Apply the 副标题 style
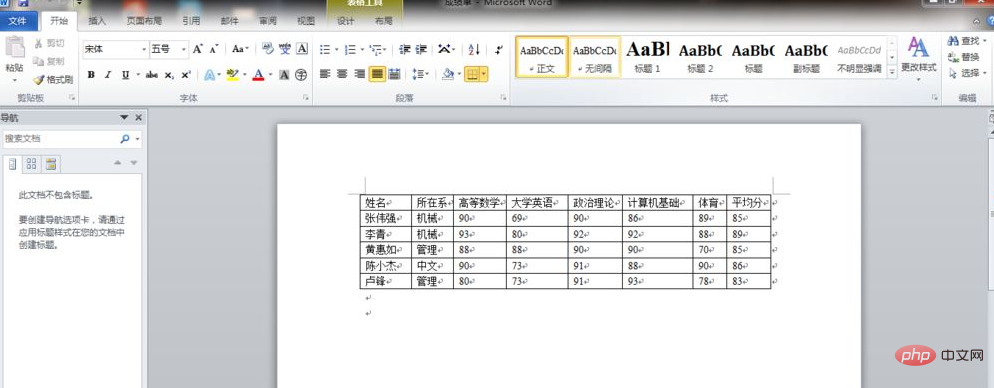The height and width of the screenshot is (388, 994). click(806, 56)
